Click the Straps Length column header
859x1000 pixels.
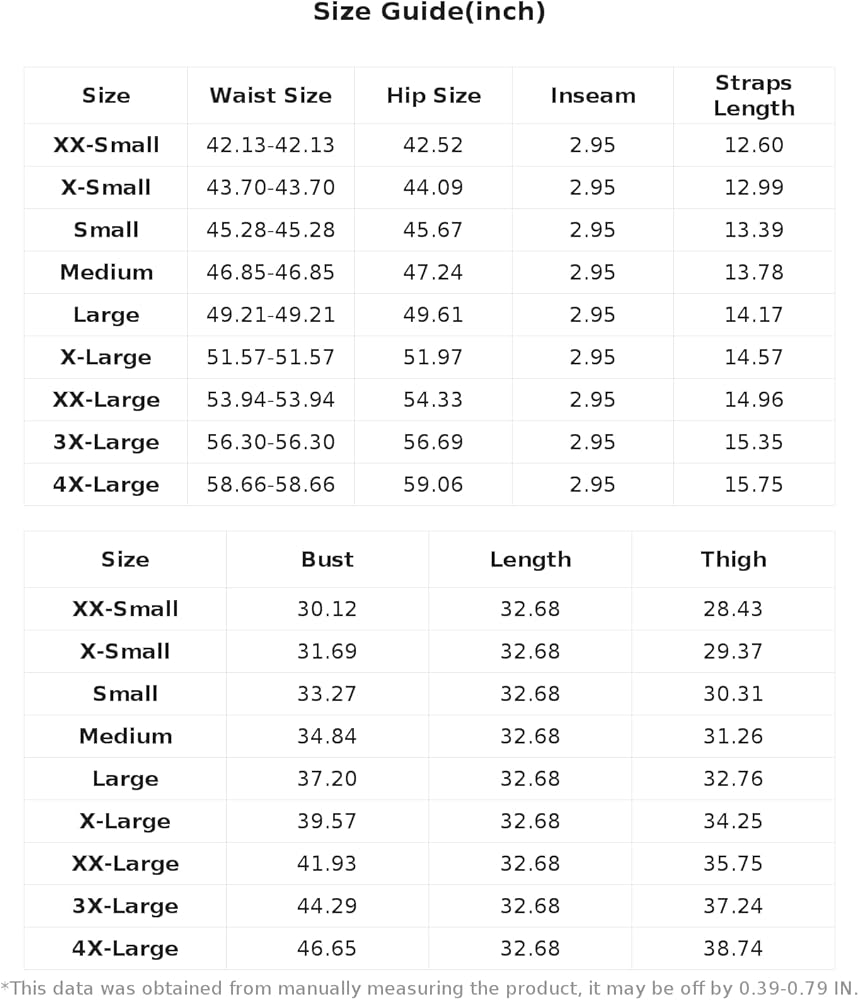(x=754, y=96)
